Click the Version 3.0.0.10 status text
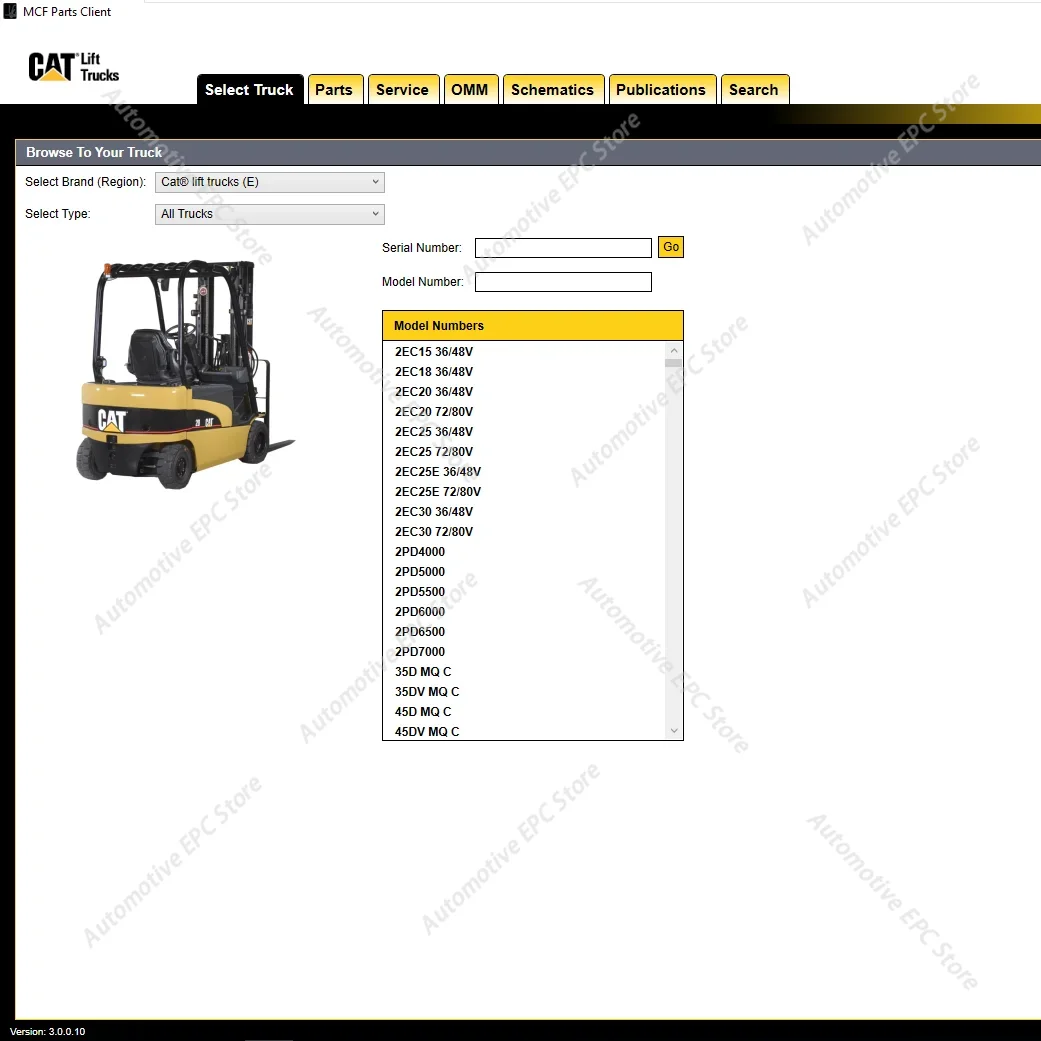This screenshot has width=1041, height=1041. [48, 1032]
